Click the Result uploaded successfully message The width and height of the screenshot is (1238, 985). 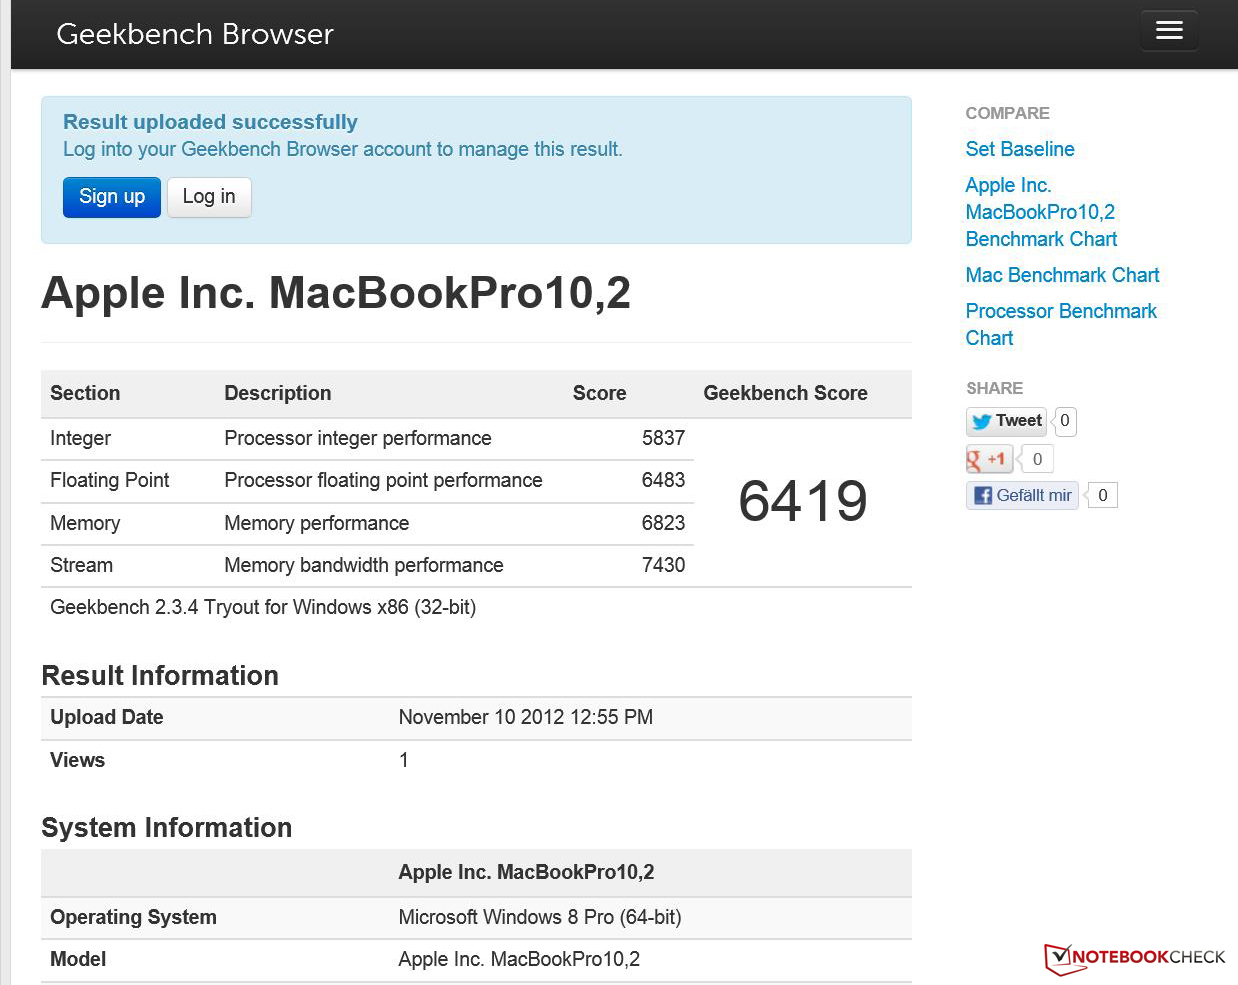(210, 122)
